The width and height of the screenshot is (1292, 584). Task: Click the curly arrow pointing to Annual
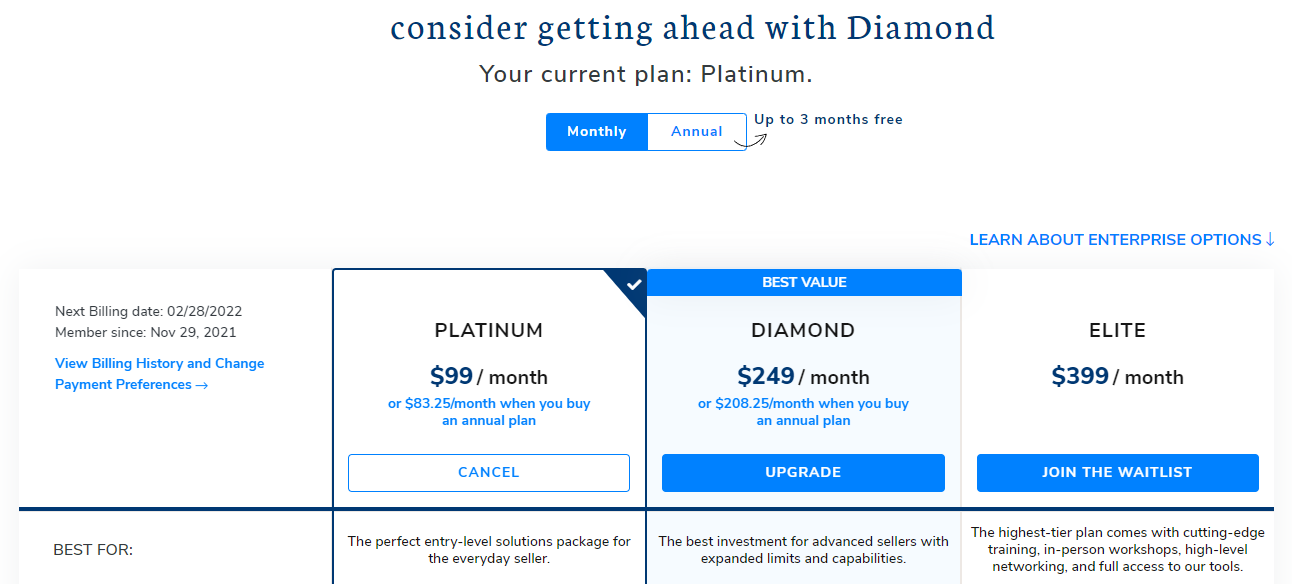[756, 139]
